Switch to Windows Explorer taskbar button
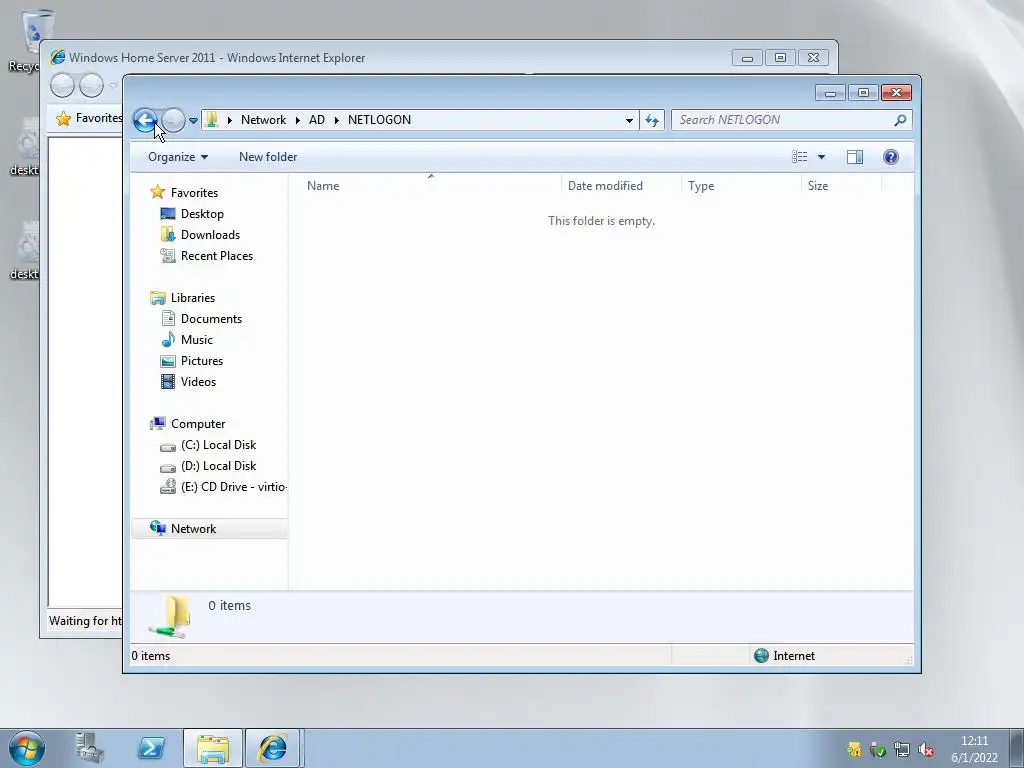 (213, 748)
